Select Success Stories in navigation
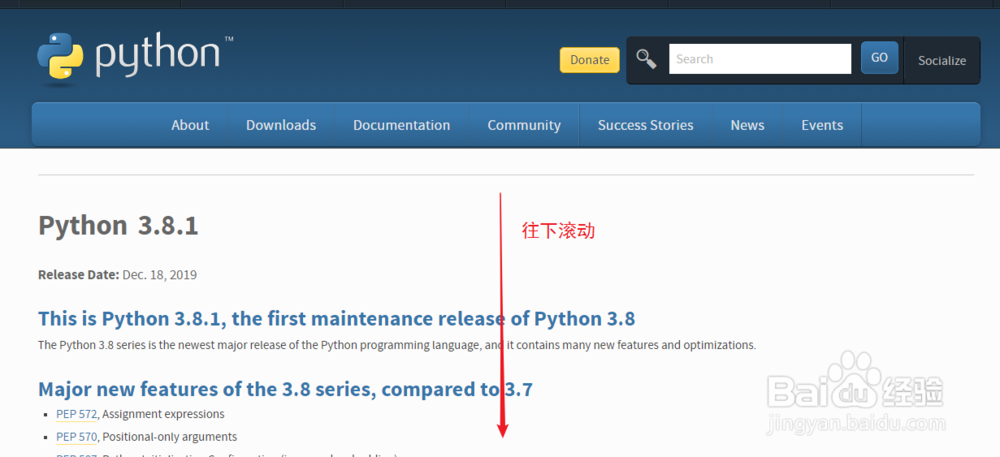The image size is (1000, 457). [x=645, y=125]
